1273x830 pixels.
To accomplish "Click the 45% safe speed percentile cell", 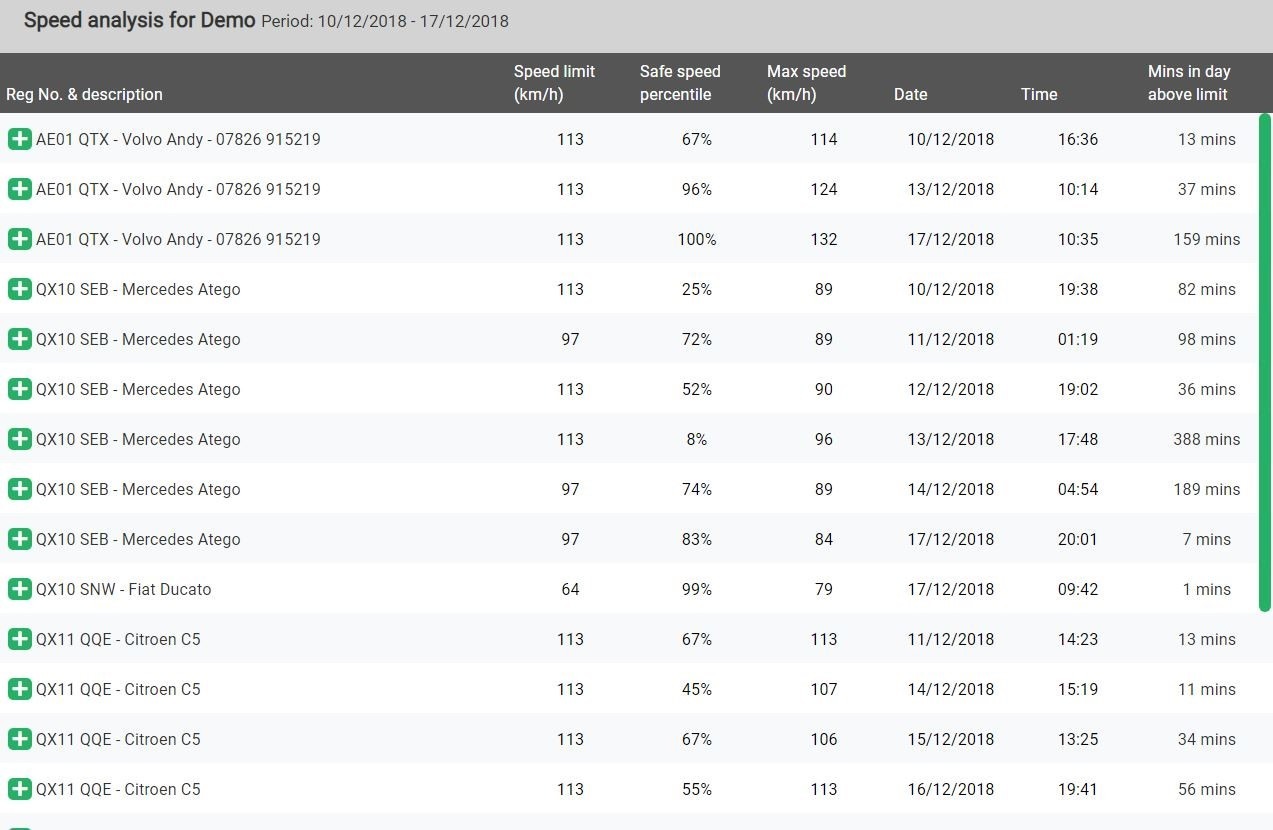I will click(x=697, y=689).
